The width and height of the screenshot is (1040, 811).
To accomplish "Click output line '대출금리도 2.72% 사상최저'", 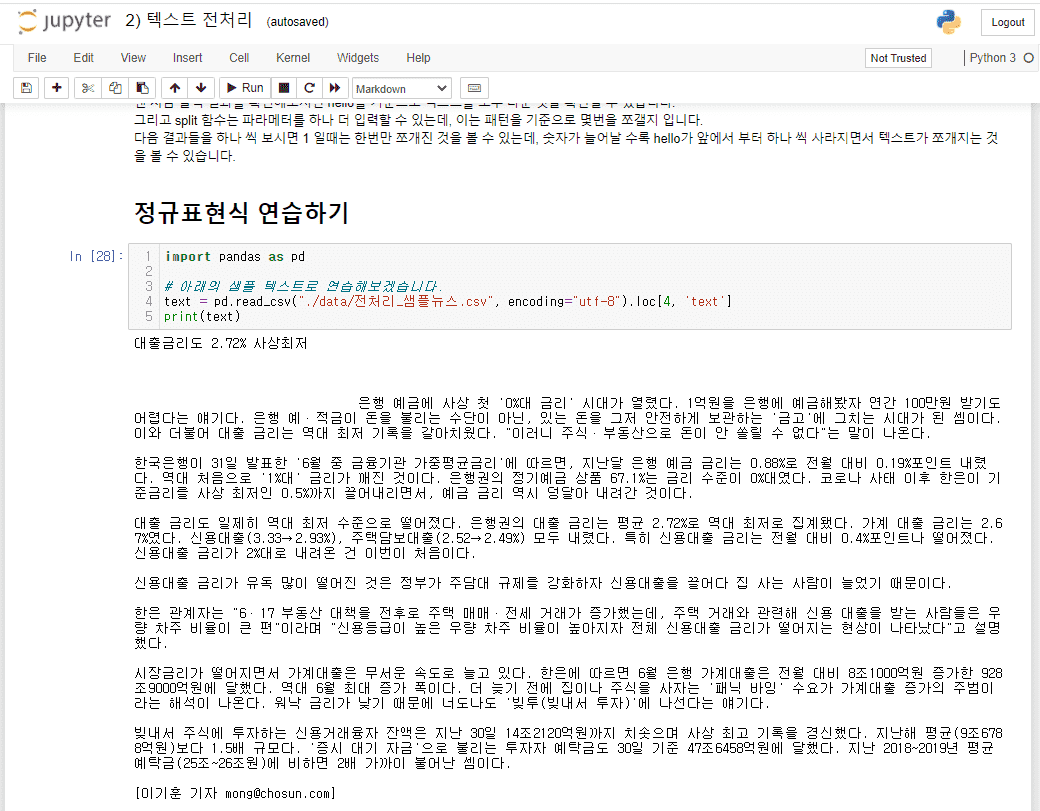I will point(220,343).
